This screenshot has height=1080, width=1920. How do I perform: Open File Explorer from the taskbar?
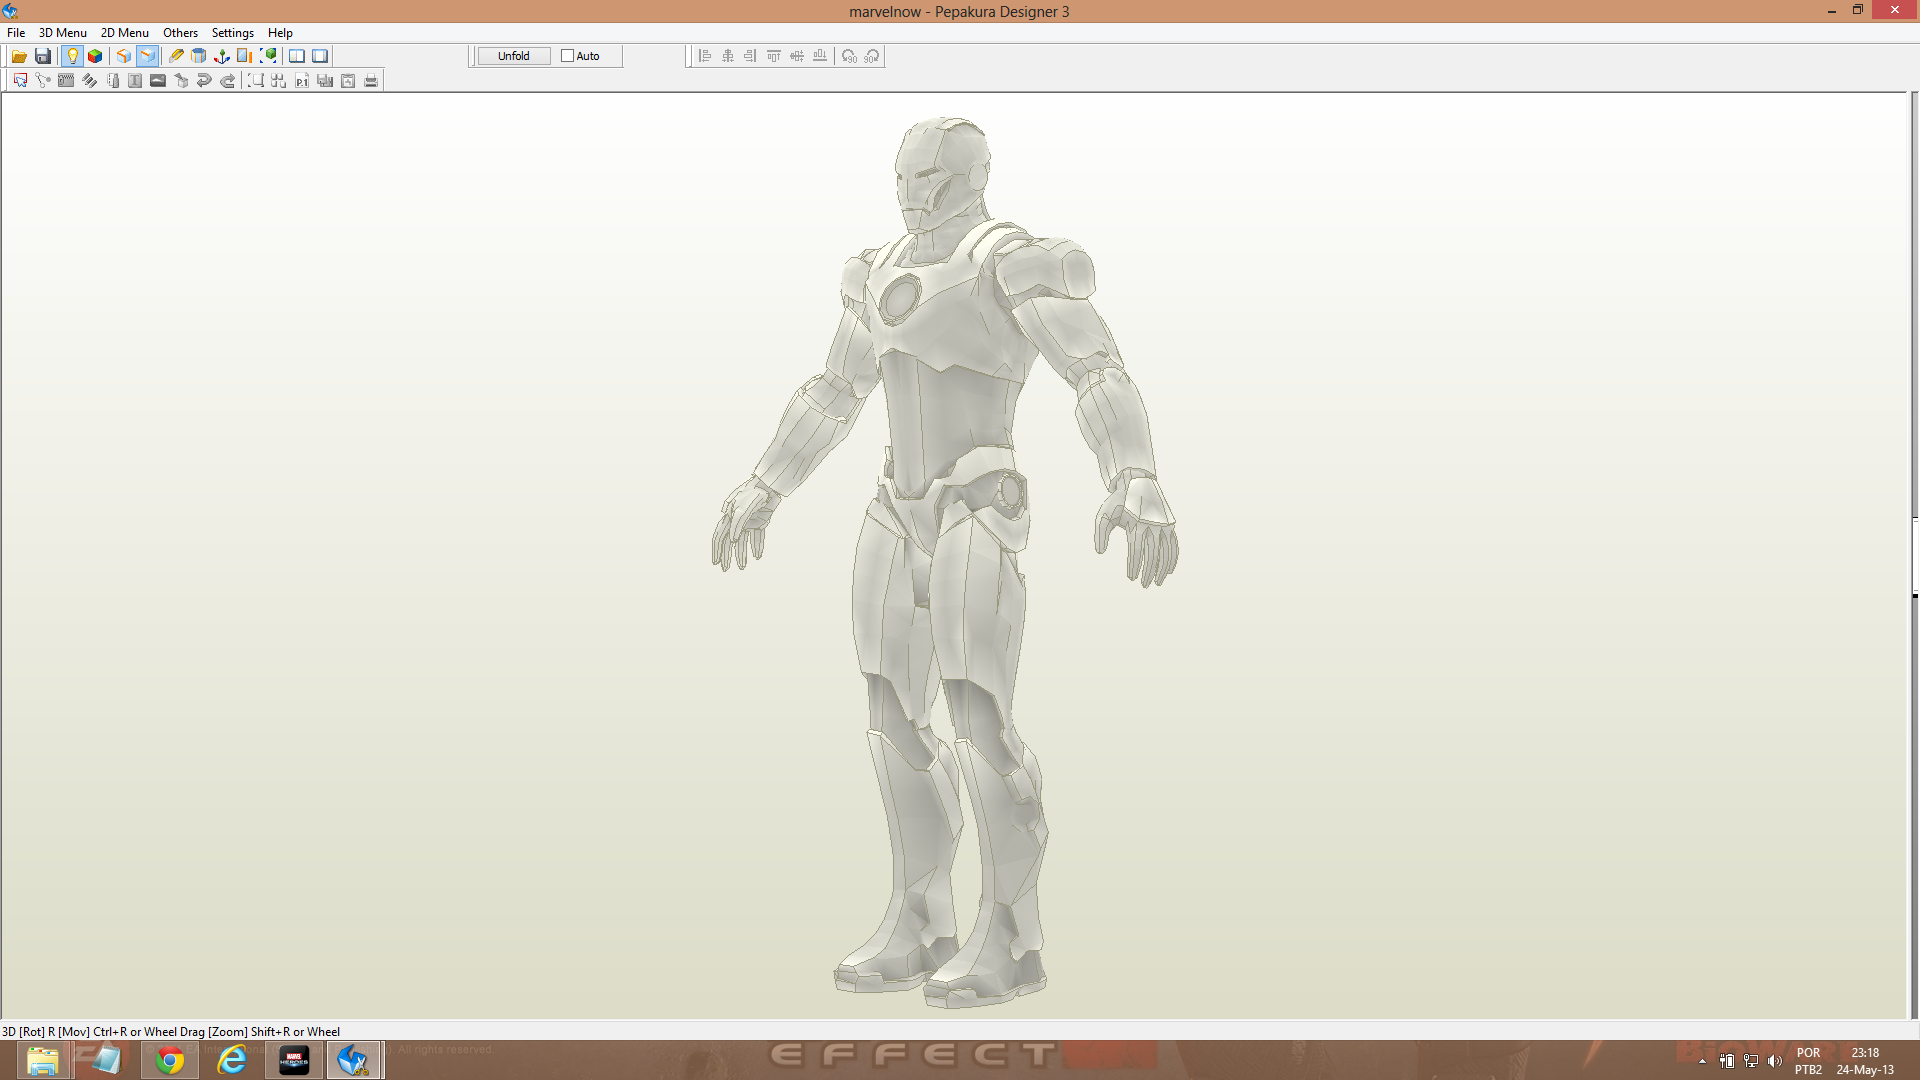tap(42, 1060)
